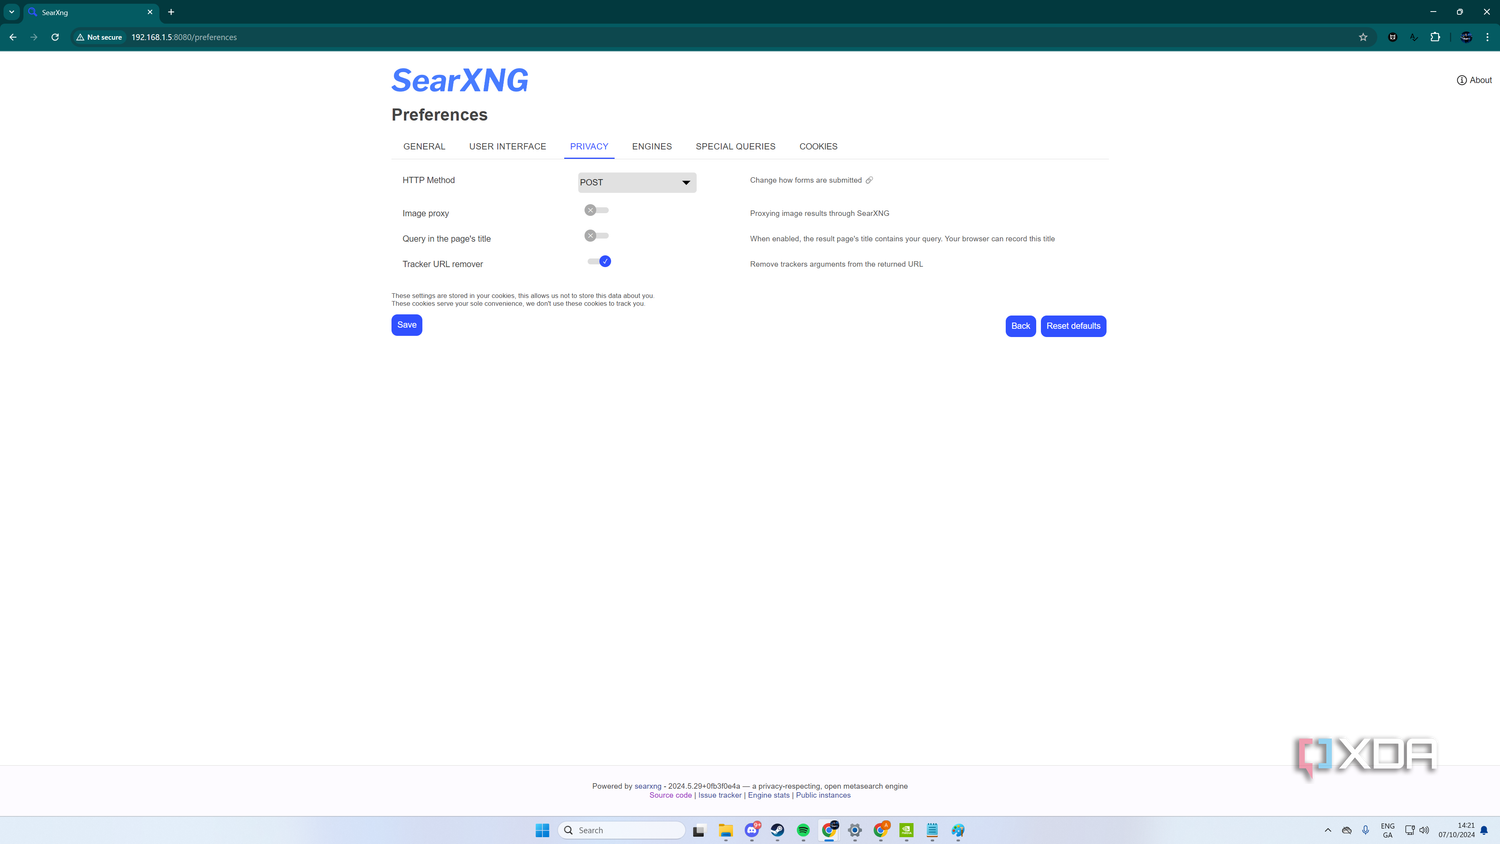Switch to the USER INTERFACE tab

click(507, 146)
